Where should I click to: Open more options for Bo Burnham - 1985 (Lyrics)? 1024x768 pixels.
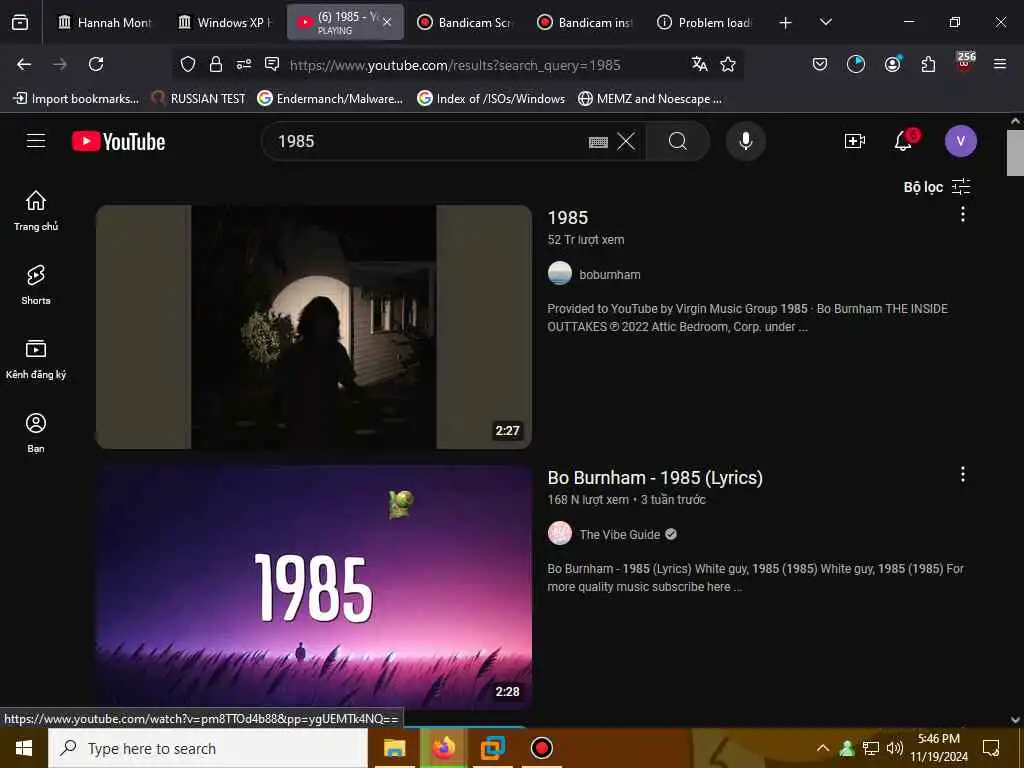(x=963, y=475)
